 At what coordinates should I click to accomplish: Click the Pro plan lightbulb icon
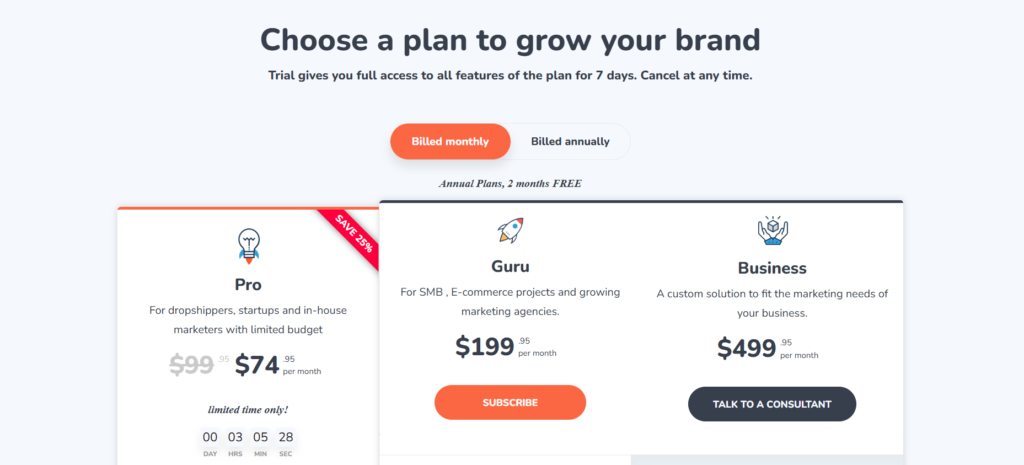tap(248, 243)
